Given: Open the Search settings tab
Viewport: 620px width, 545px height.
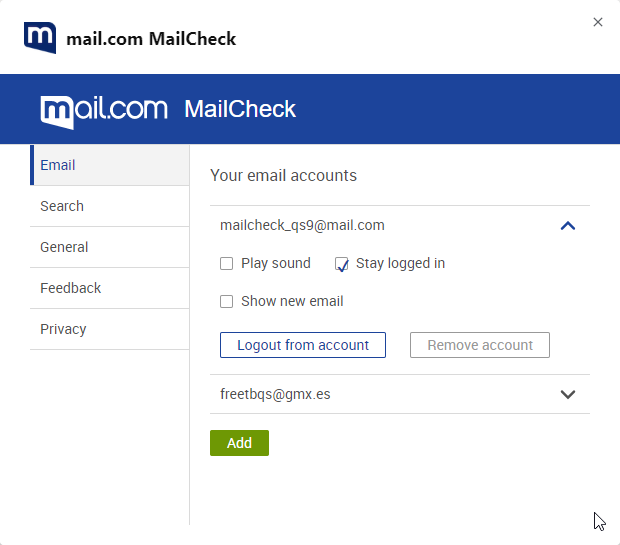Looking at the screenshot, I should click(62, 206).
